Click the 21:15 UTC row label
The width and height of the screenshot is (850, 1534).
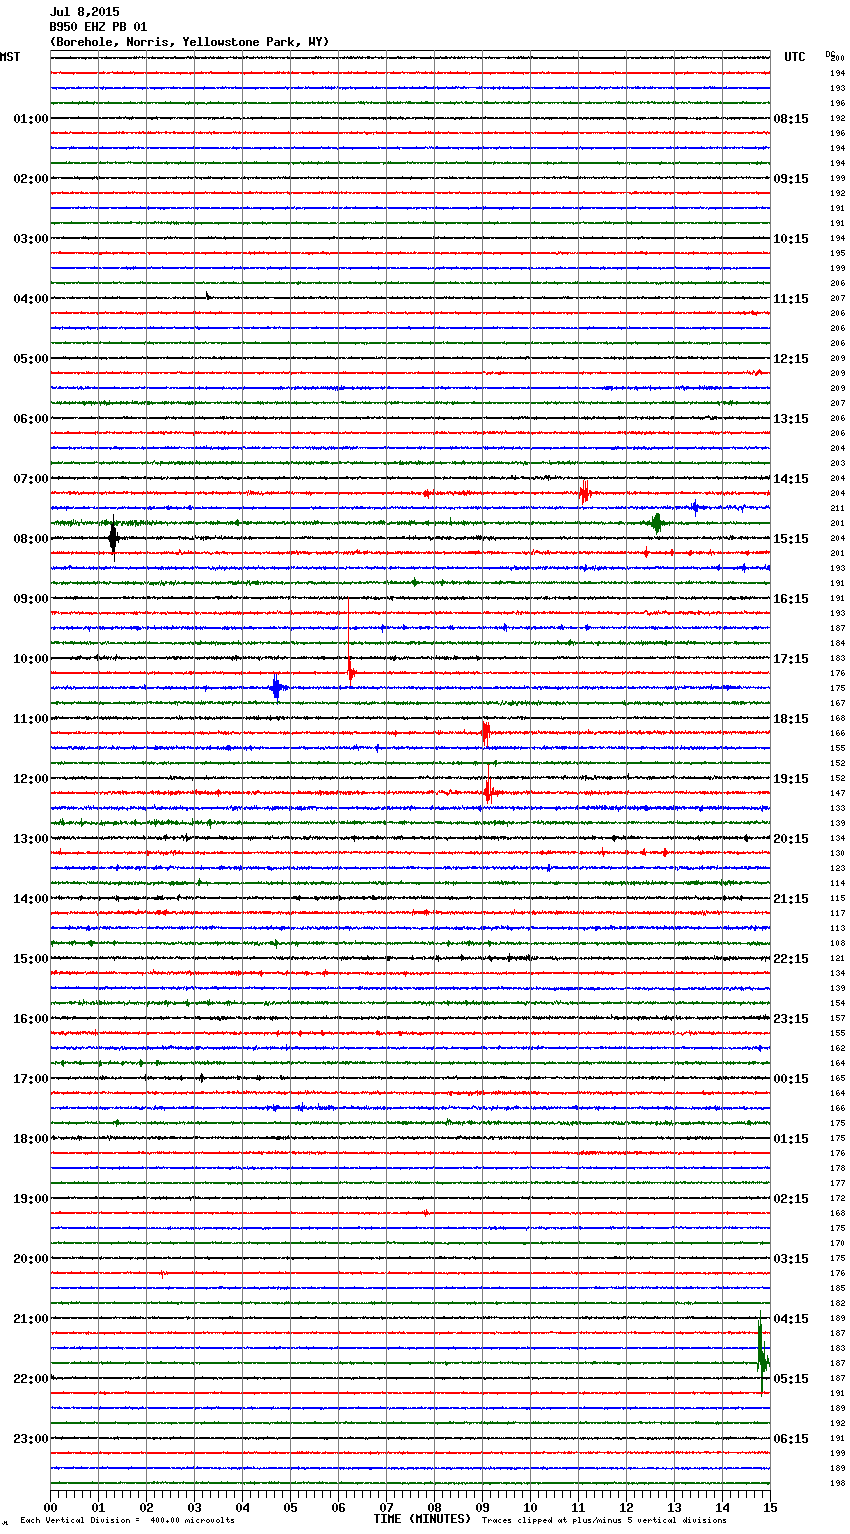click(791, 899)
